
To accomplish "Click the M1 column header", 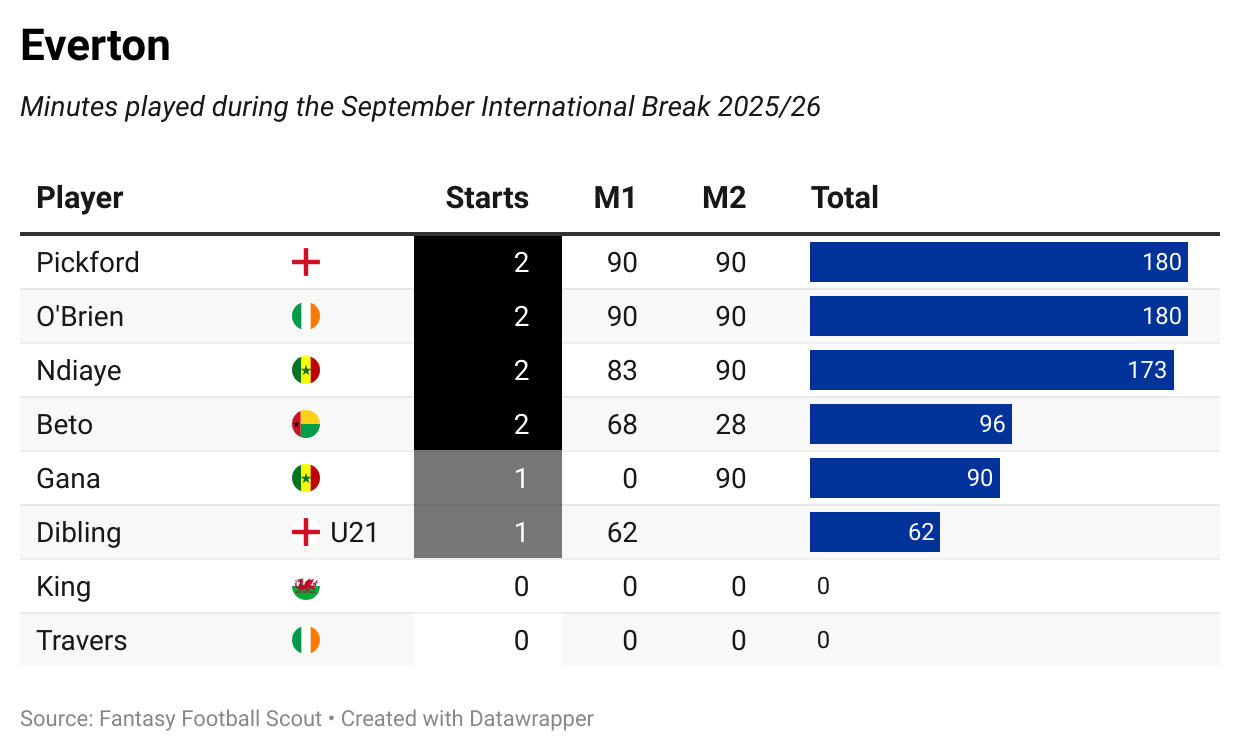I will click(x=615, y=198).
